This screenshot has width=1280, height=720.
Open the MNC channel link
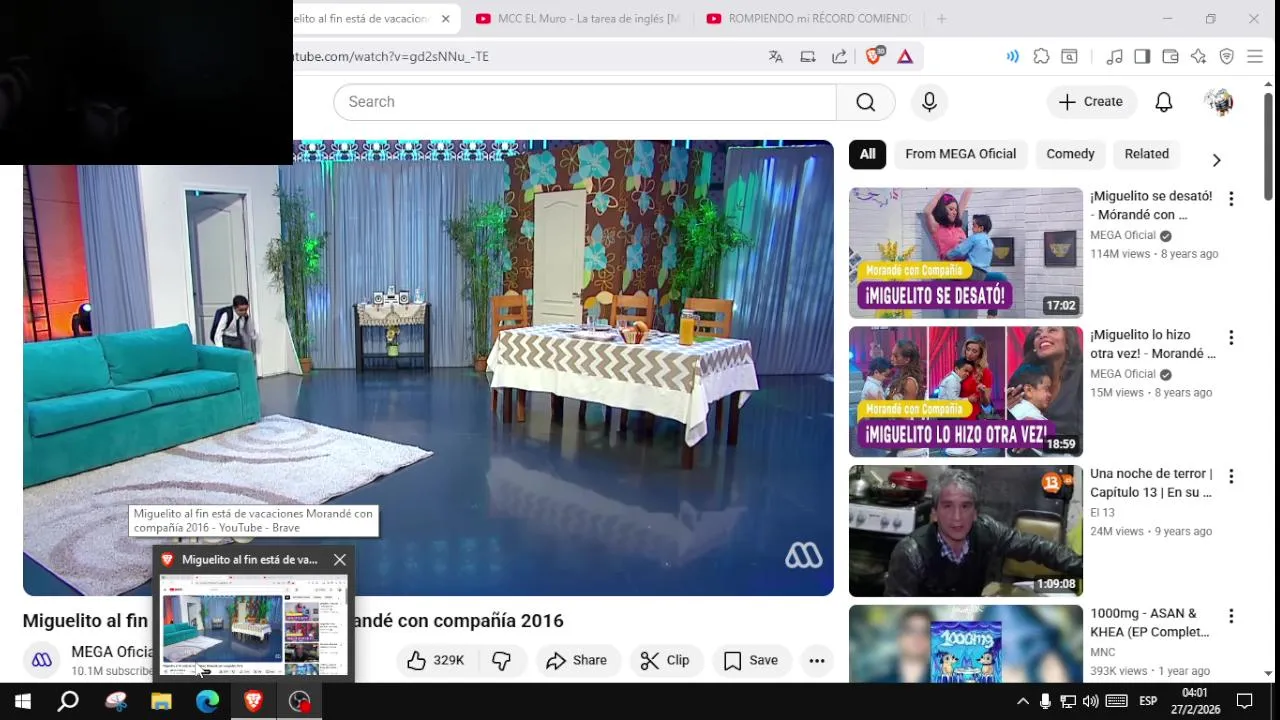[x=1102, y=652]
